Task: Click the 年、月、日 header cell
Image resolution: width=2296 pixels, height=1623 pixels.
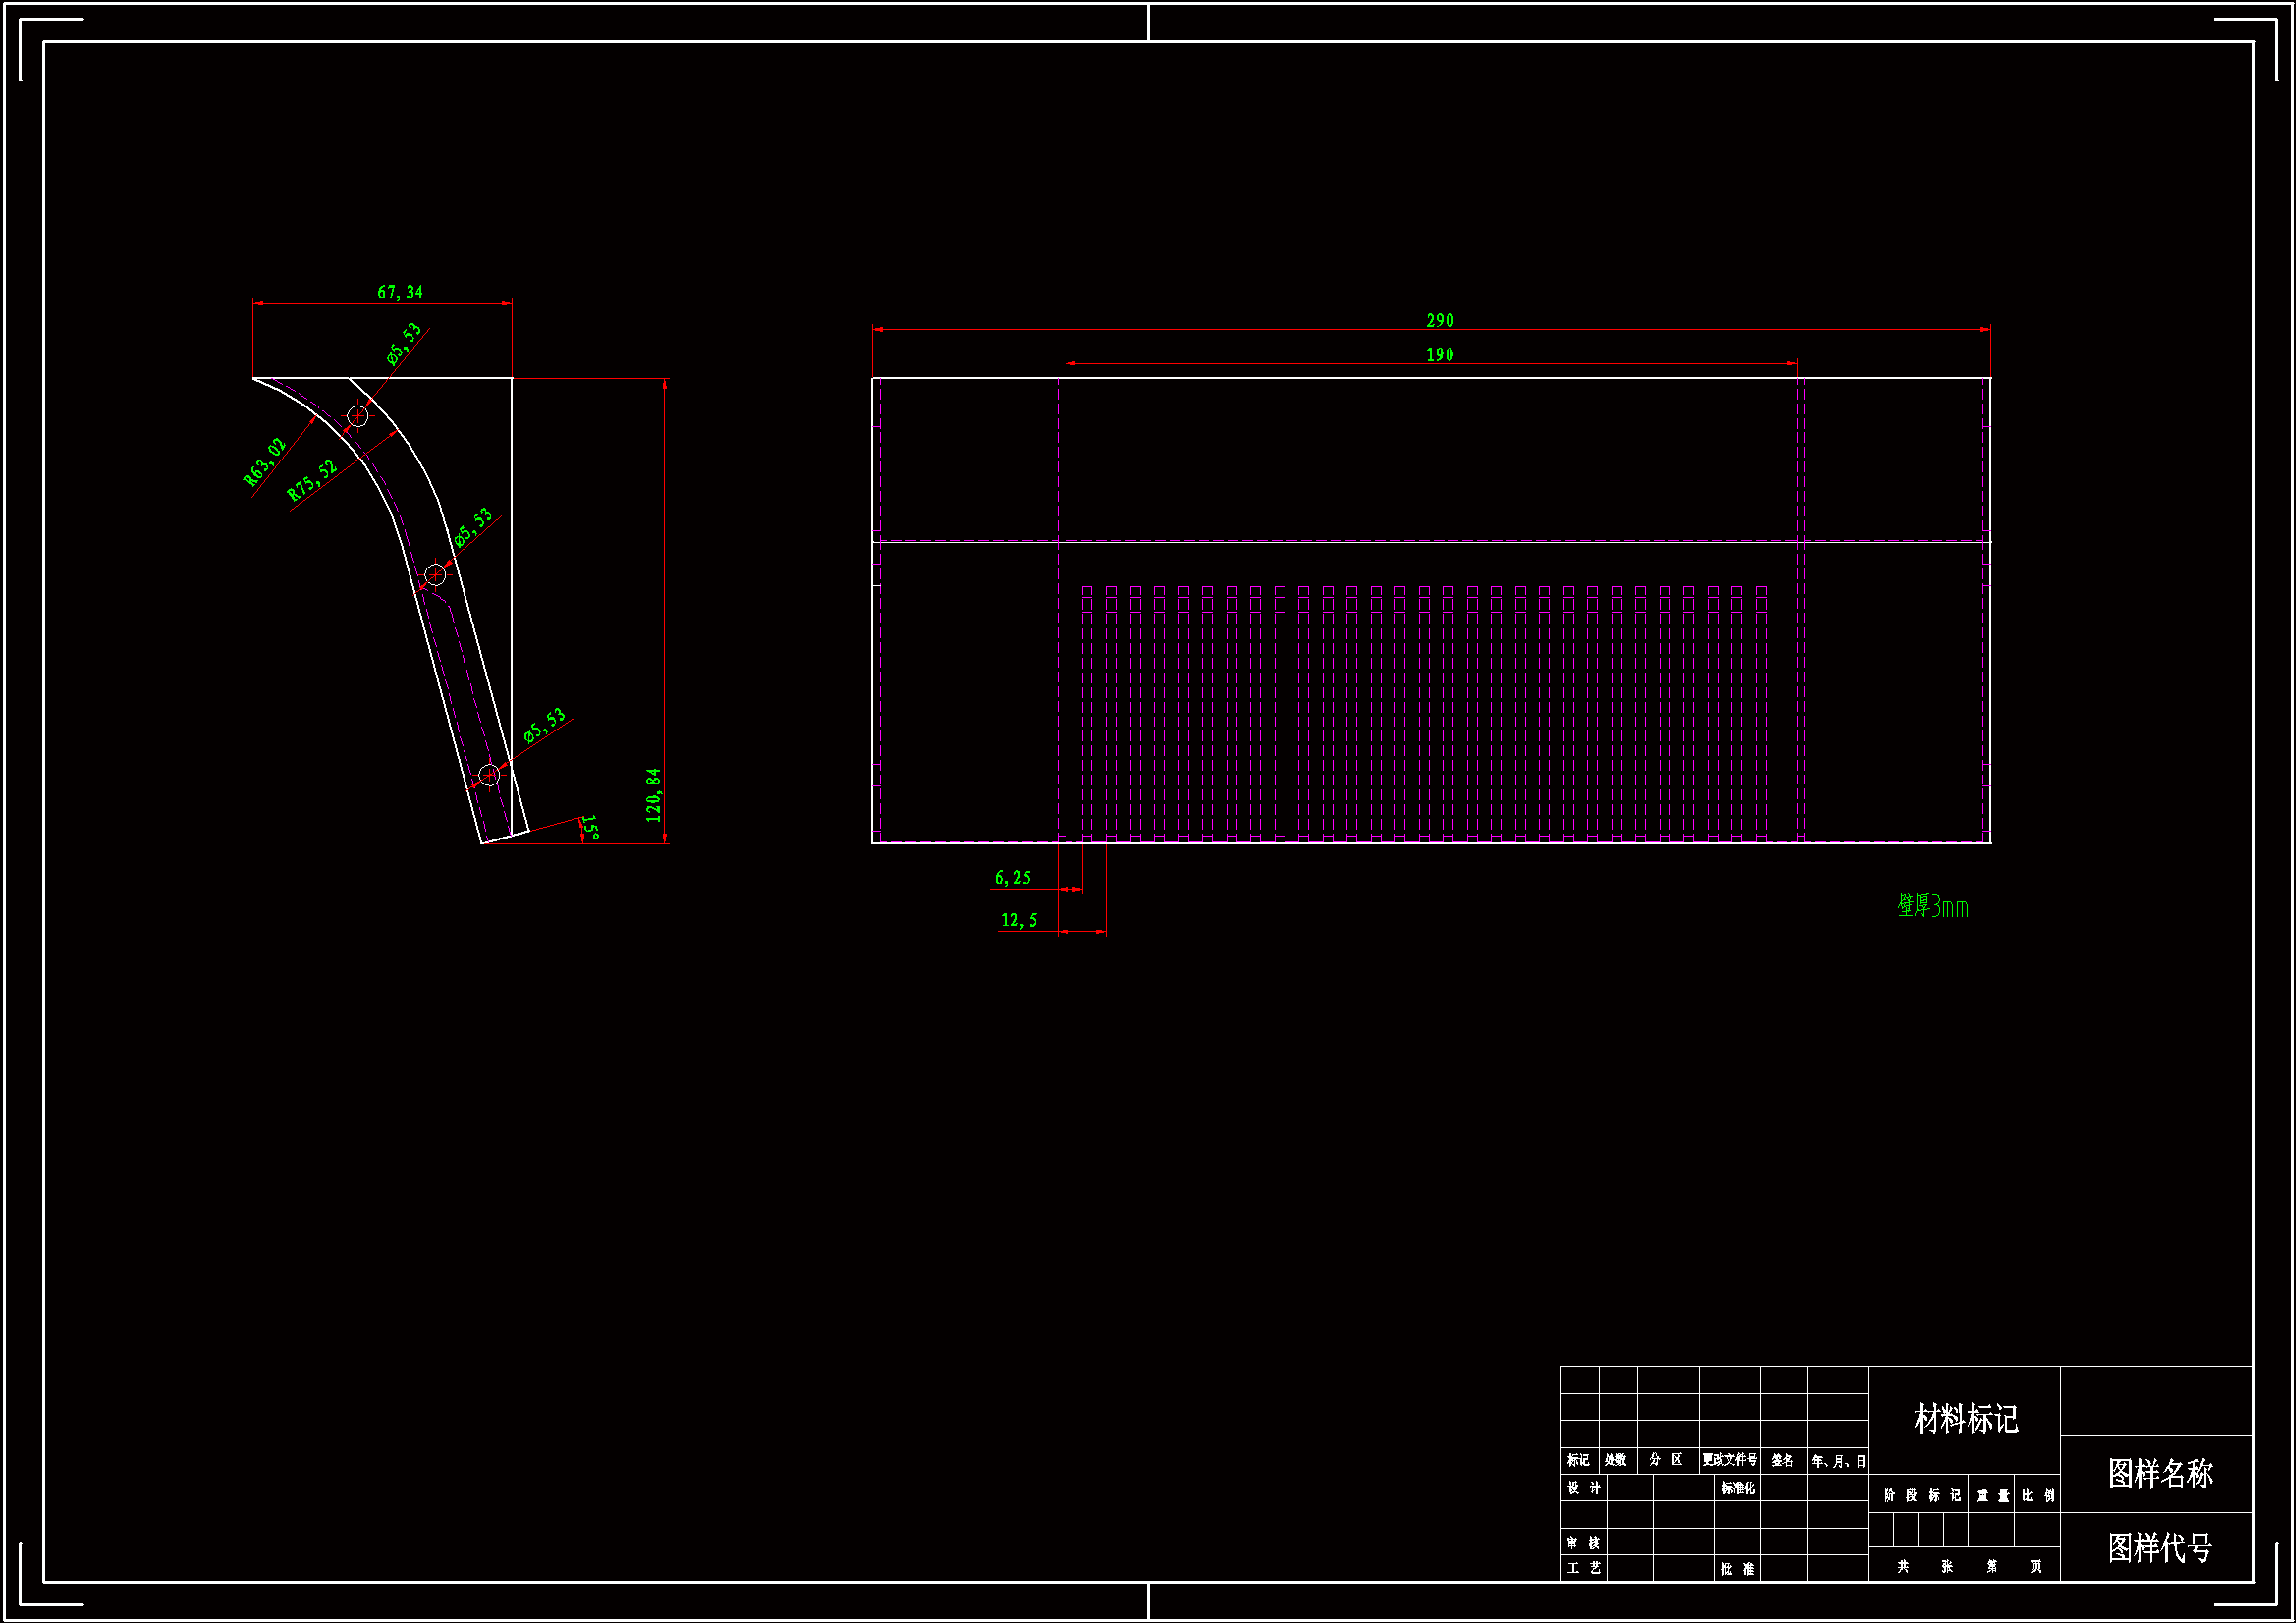Action: tap(1838, 1461)
